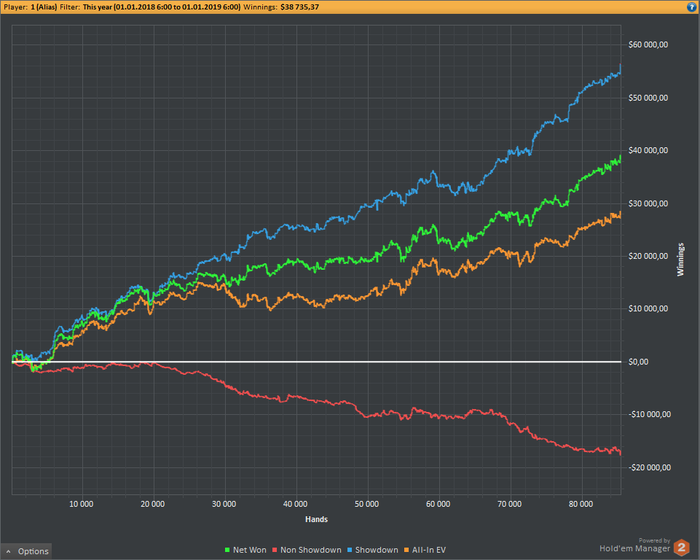Image resolution: width=700 pixels, height=560 pixels.
Task: Click the Player 1 (Alias) label
Action: [x=30, y=7]
